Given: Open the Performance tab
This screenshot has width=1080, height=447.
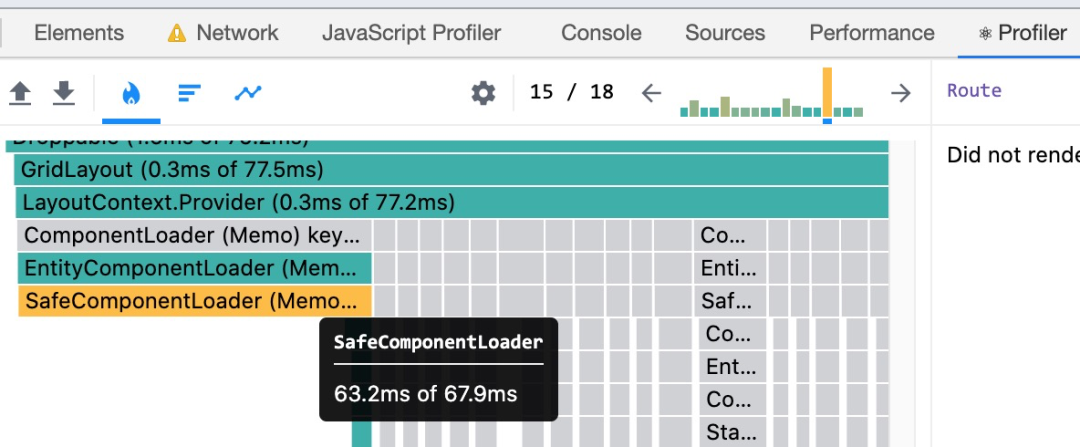Looking at the screenshot, I should pyautogui.click(x=872, y=33).
